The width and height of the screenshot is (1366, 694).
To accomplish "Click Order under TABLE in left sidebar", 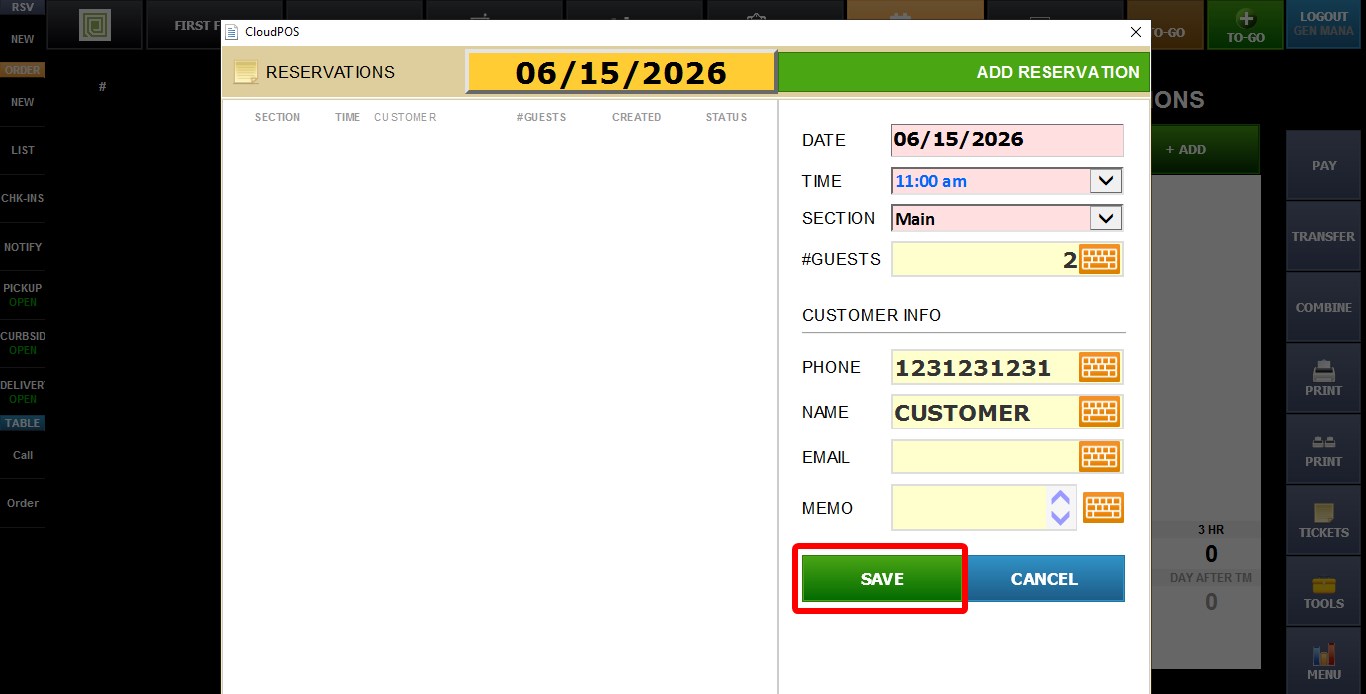I will 22,503.
